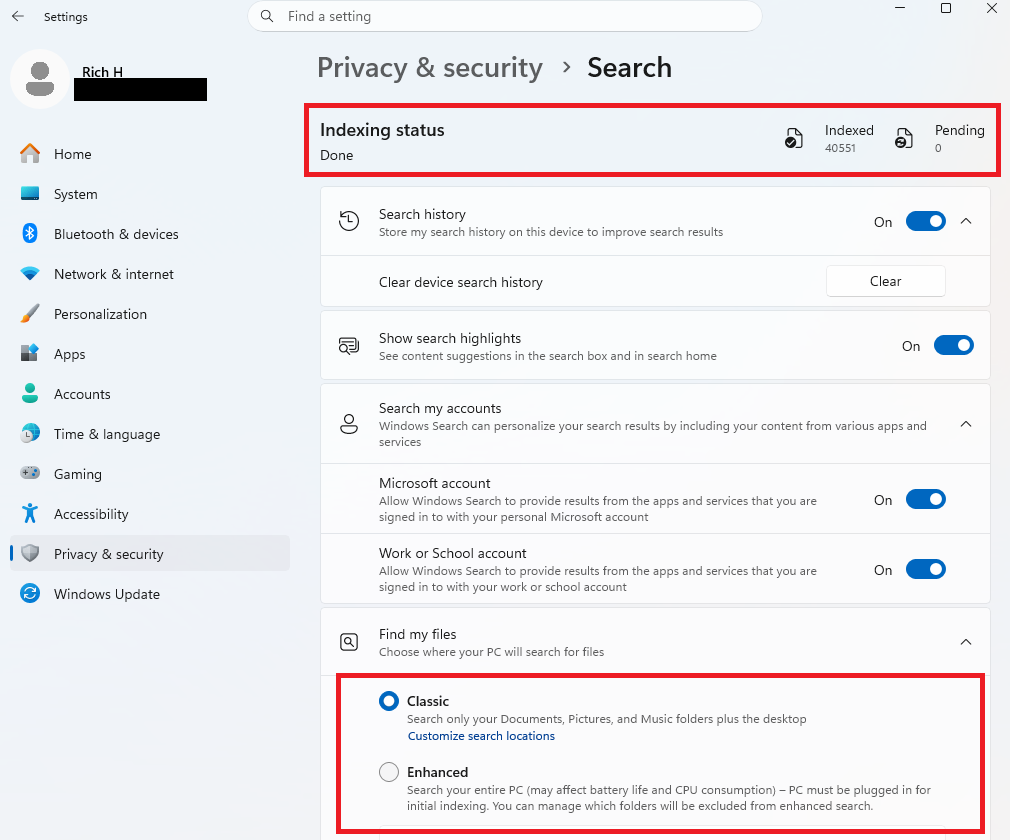Select the Enhanced search radio button
The image size is (1010, 840).
[x=389, y=772]
